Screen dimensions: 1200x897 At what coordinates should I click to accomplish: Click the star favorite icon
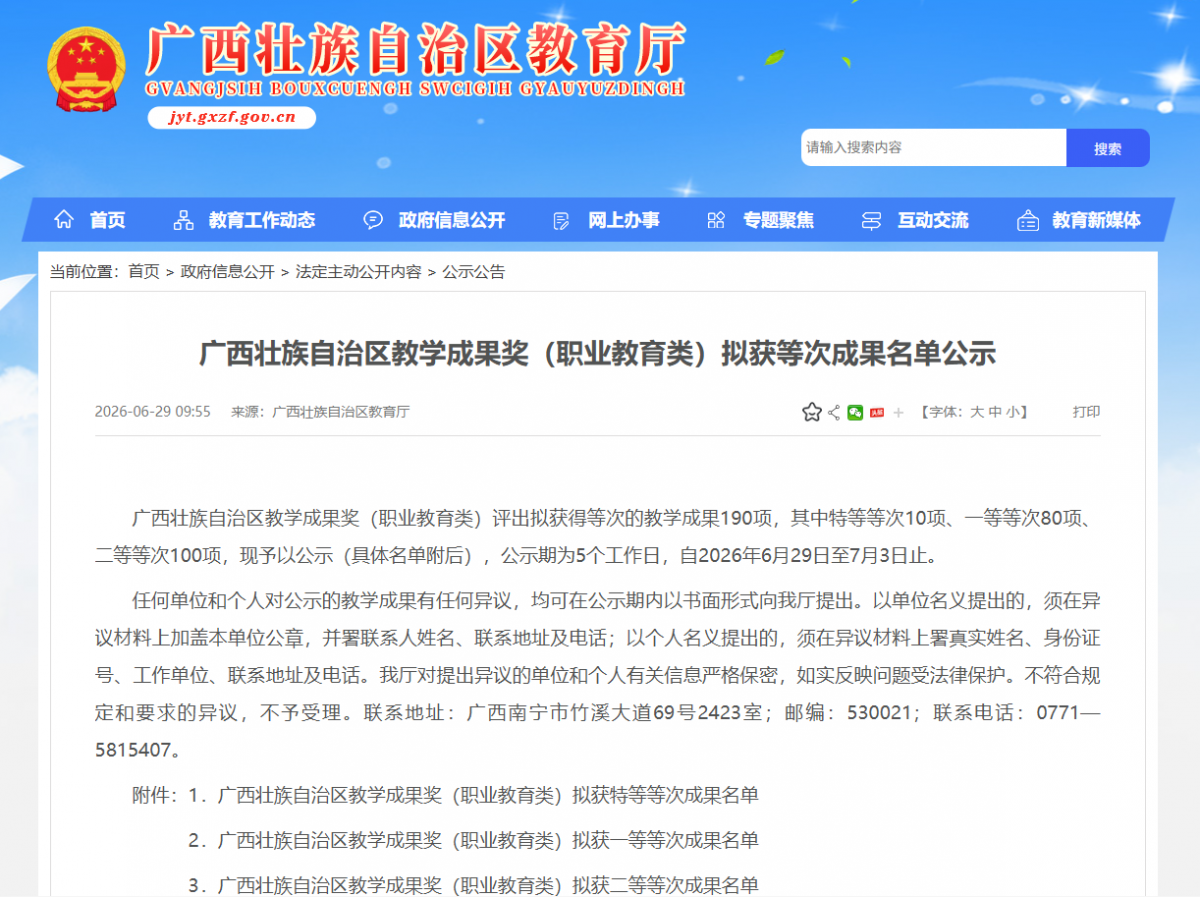point(811,412)
